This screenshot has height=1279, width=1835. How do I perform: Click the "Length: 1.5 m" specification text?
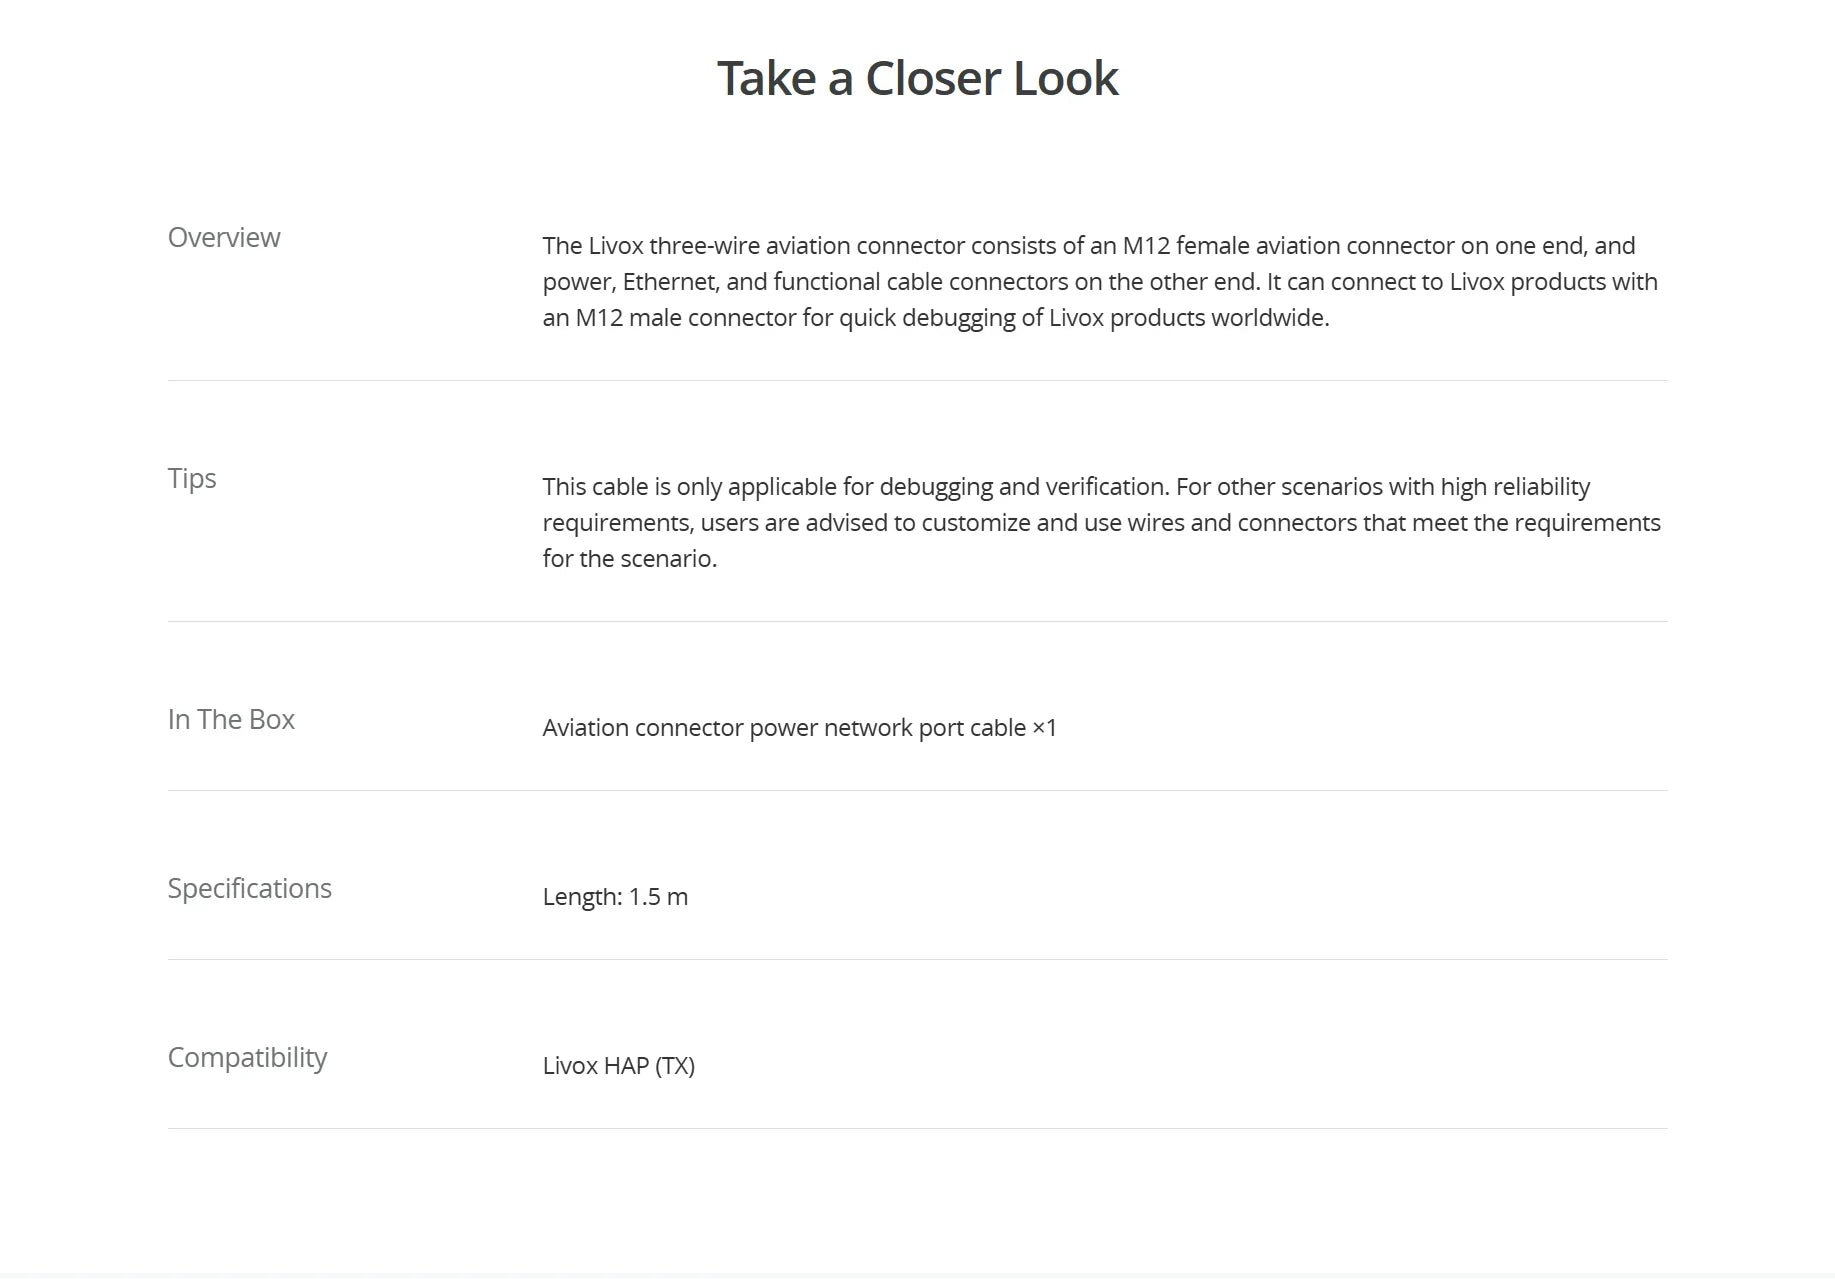tap(615, 897)
